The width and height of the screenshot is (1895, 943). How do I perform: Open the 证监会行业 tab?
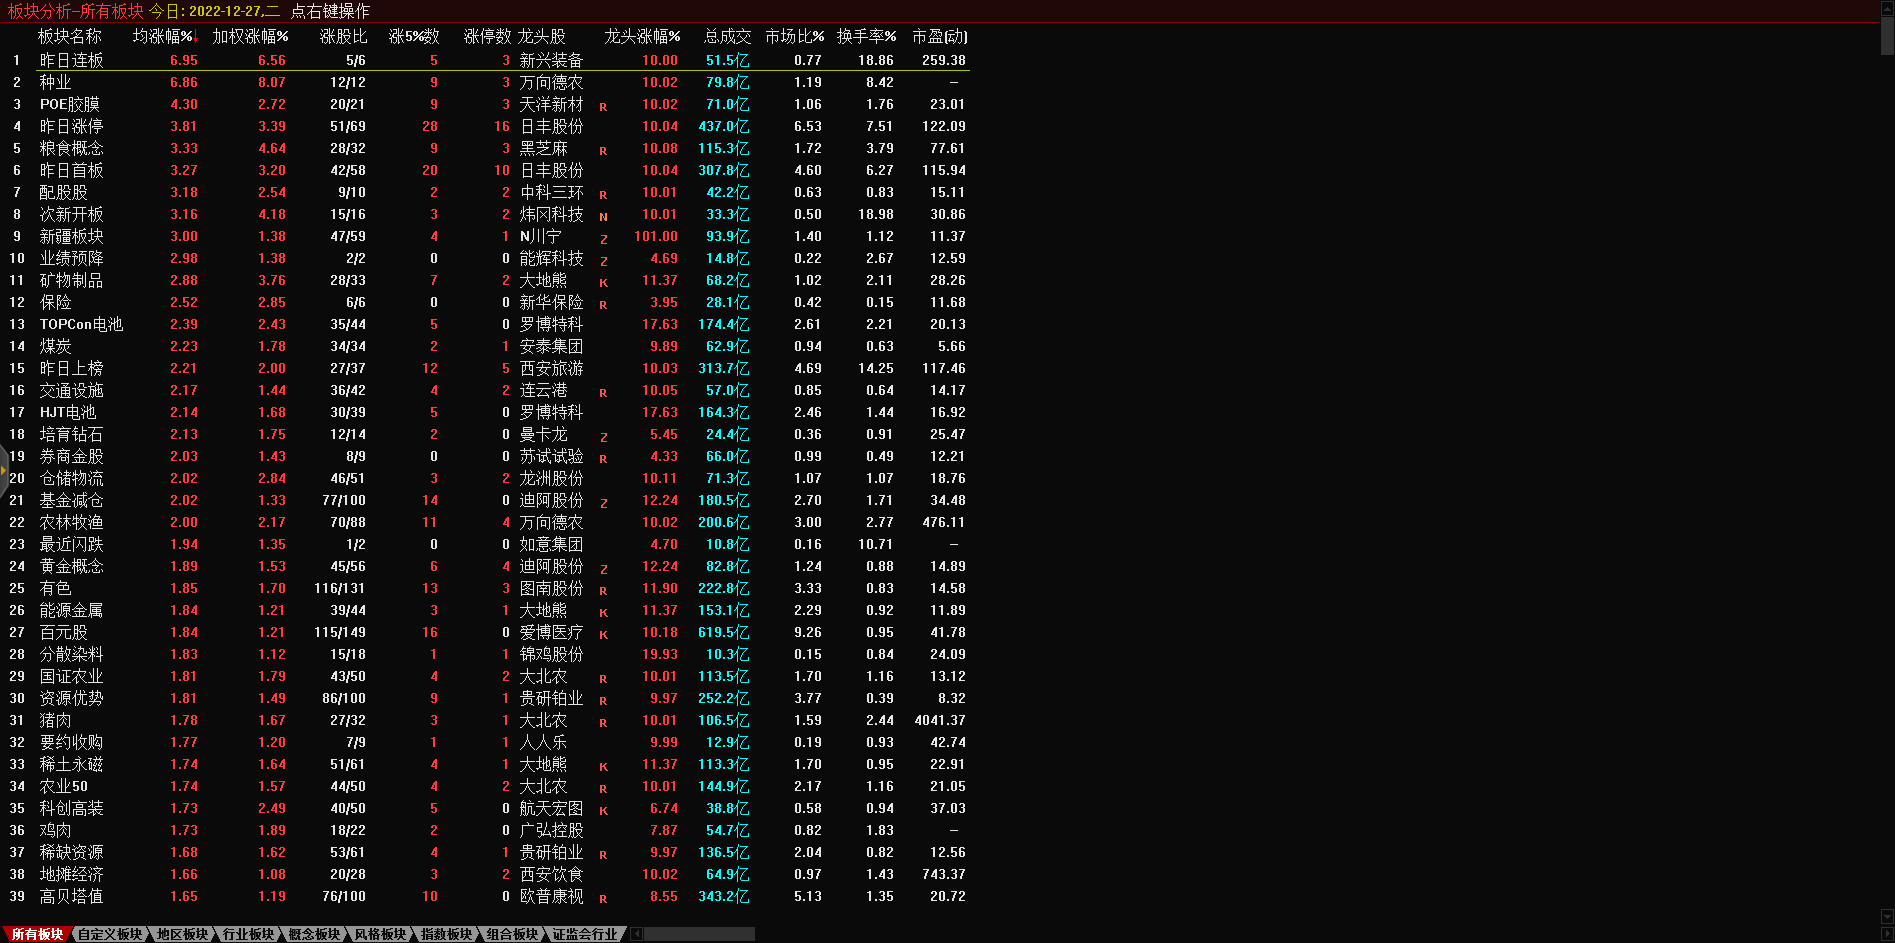pyautogui.click(x=585, y=934)
